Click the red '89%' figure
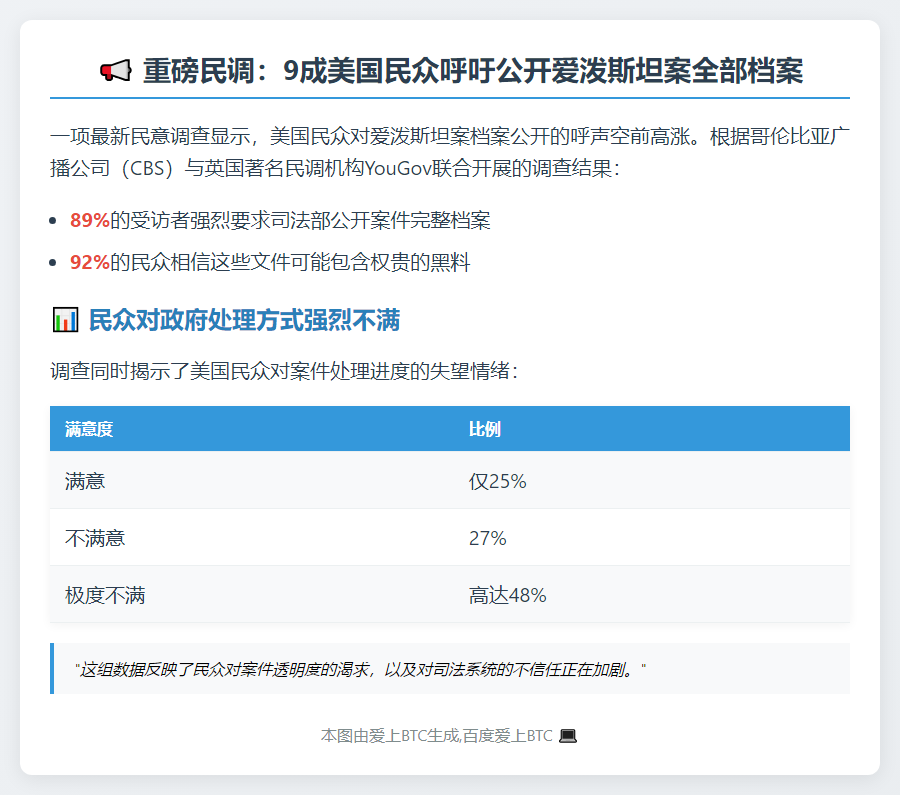The width and height of the screenshot is (900, 795). click(x=90, y=220)
